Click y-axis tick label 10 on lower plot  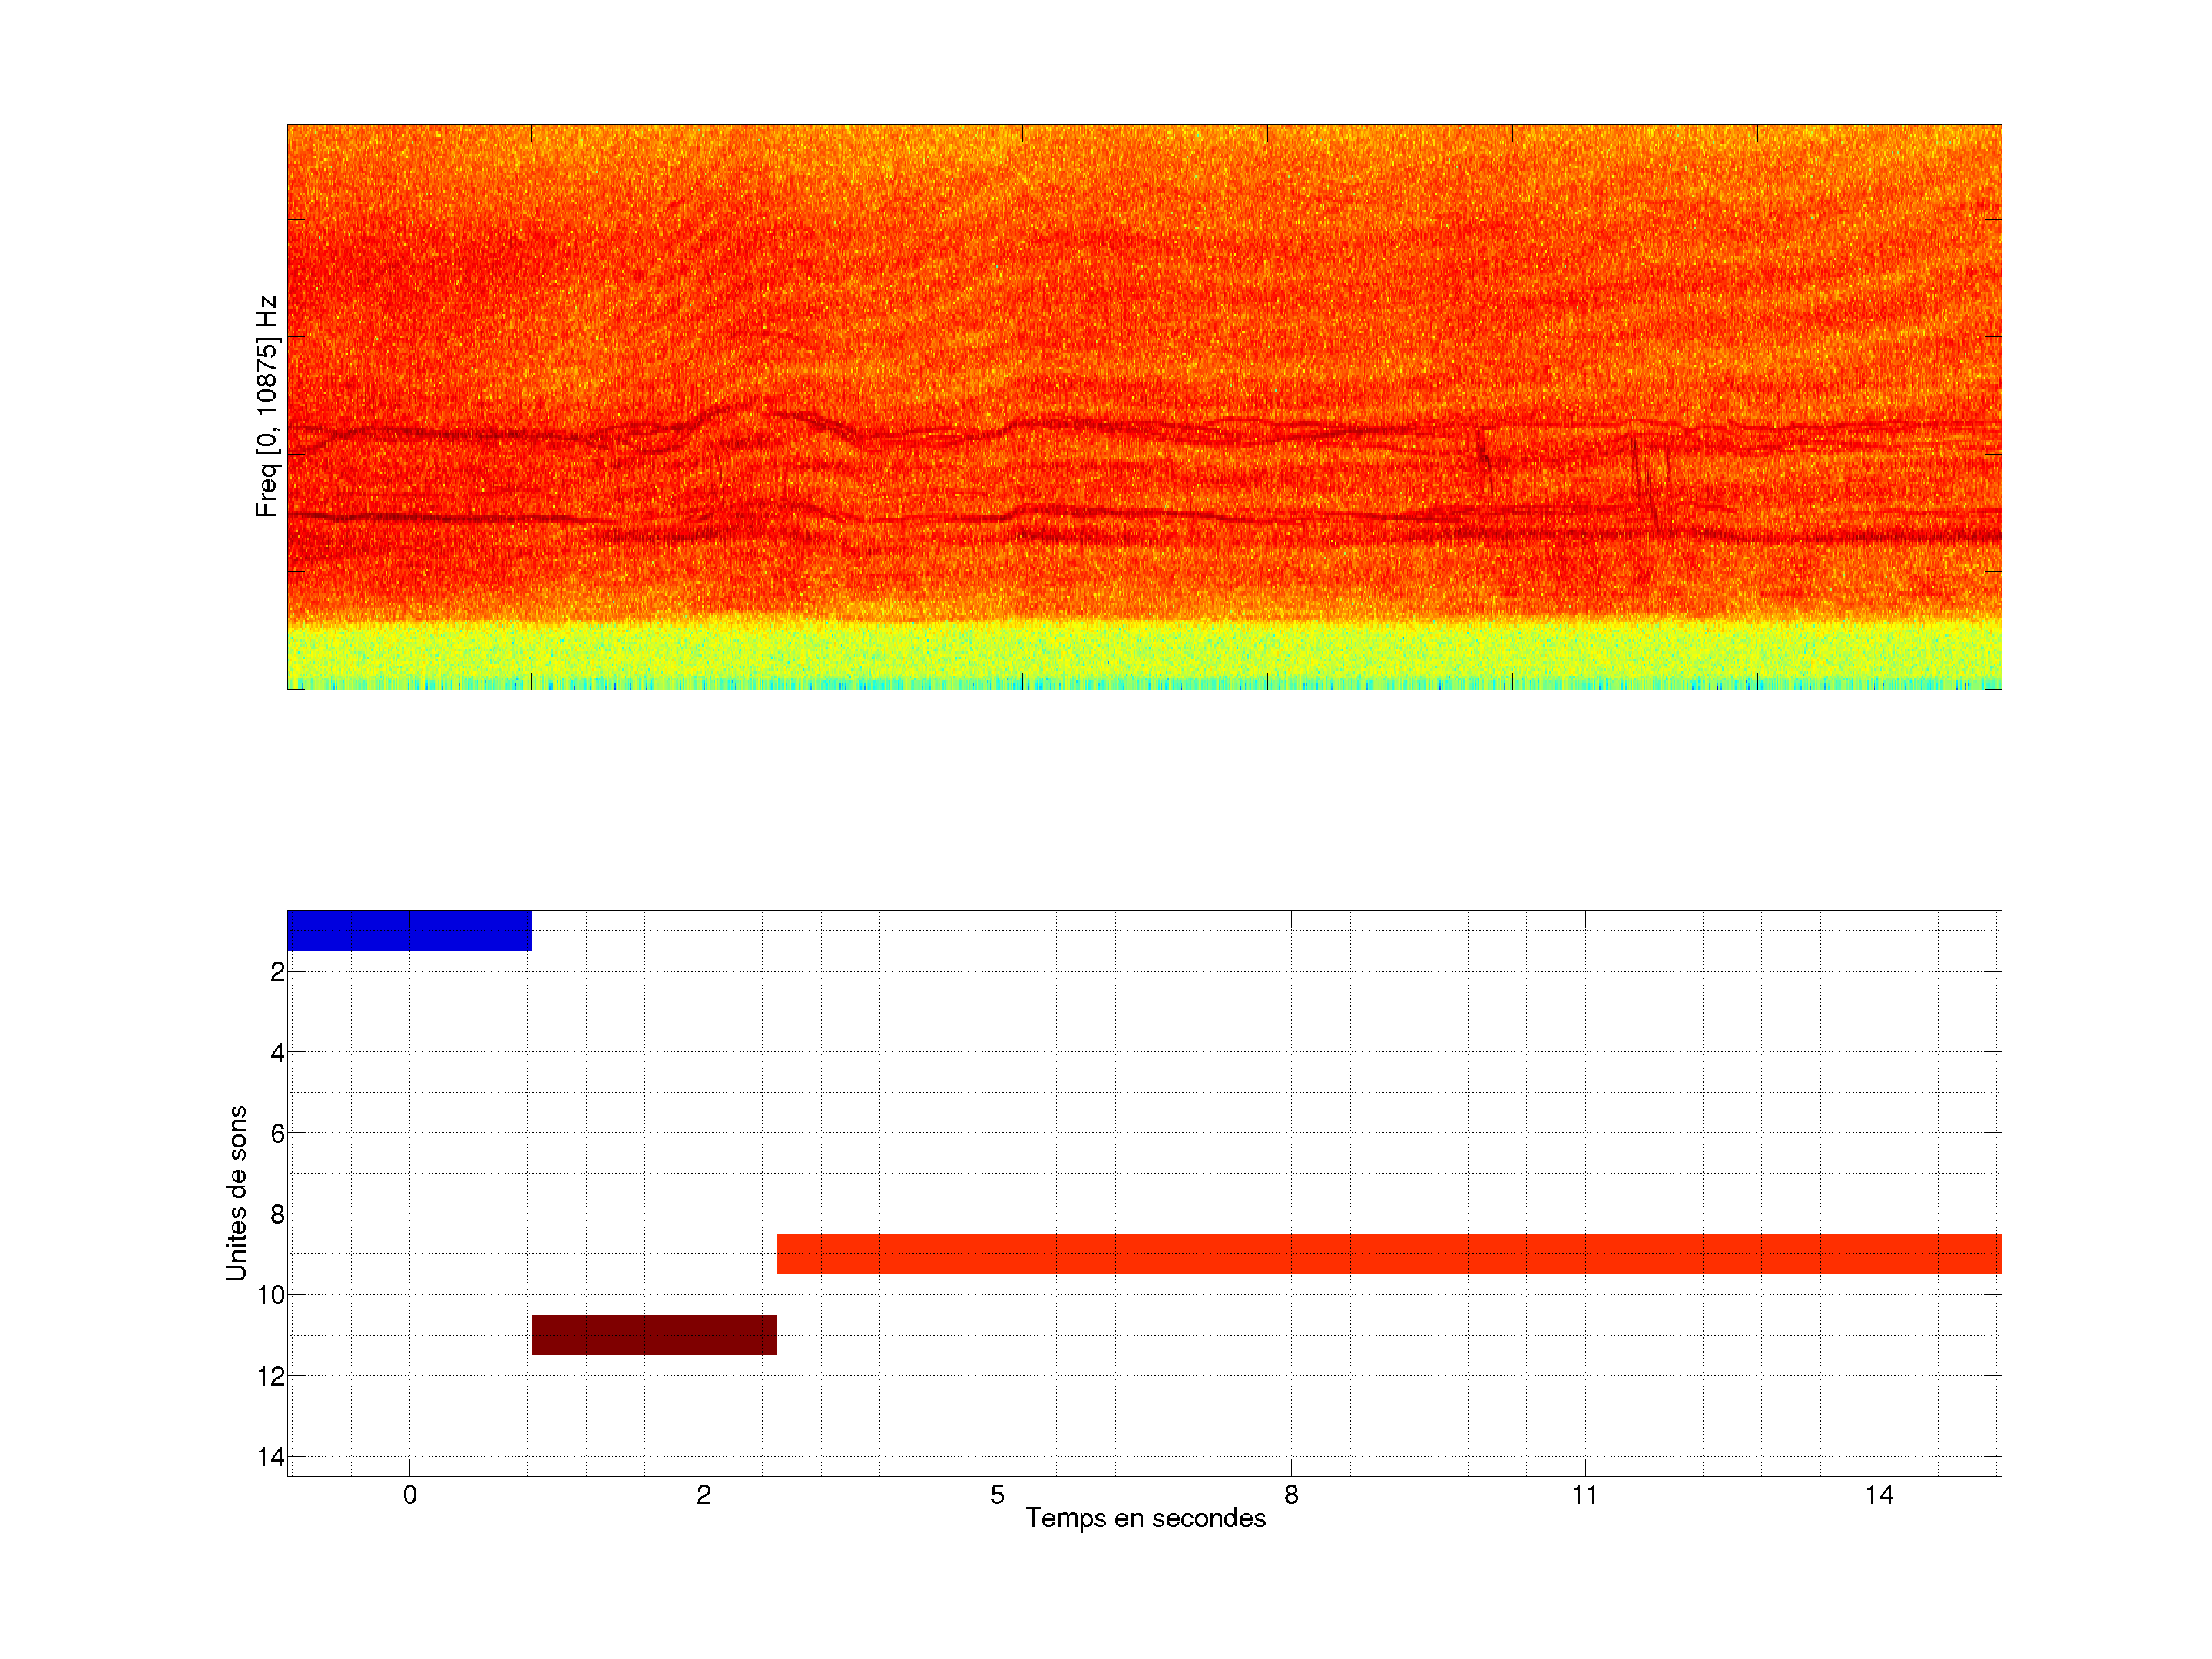pos(271,1296)
